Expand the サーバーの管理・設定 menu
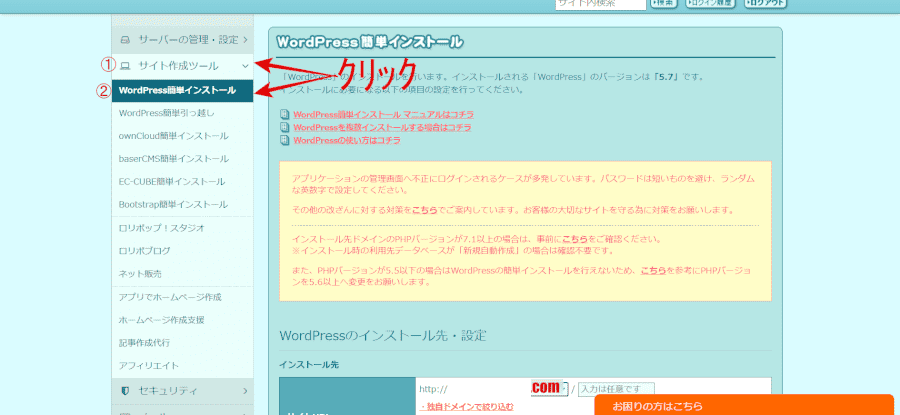Image resolution: width=900 pixels, height=415 pixels. click(183, 40)
